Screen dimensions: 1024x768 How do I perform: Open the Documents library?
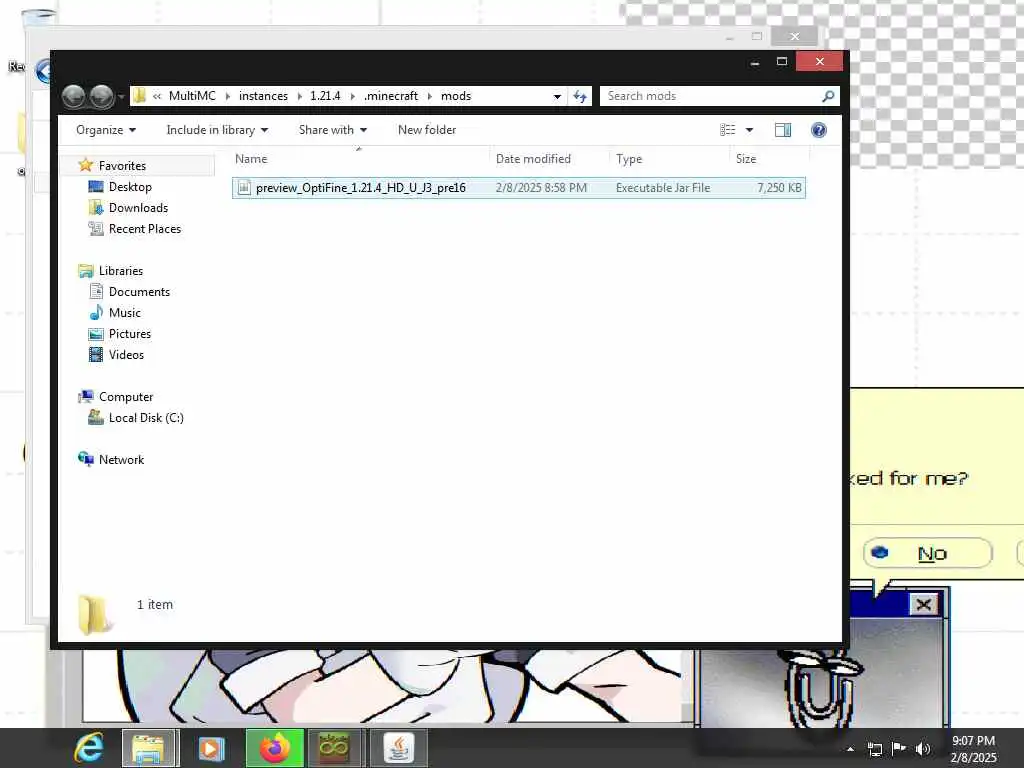[x=139, y=292]
